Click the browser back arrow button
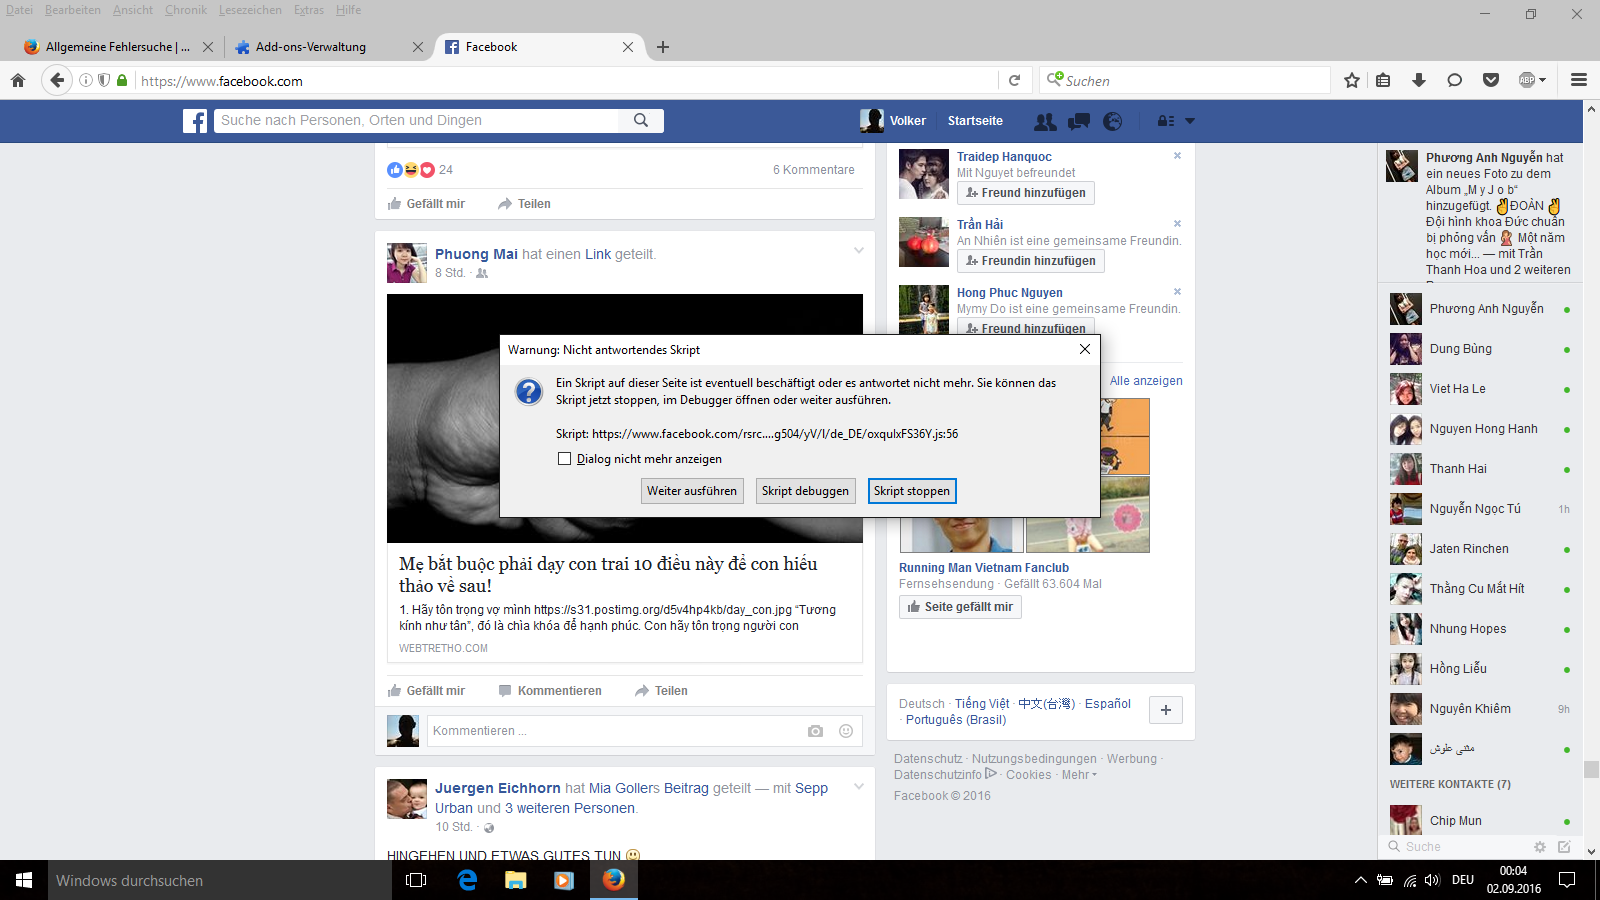 point(57,81)
